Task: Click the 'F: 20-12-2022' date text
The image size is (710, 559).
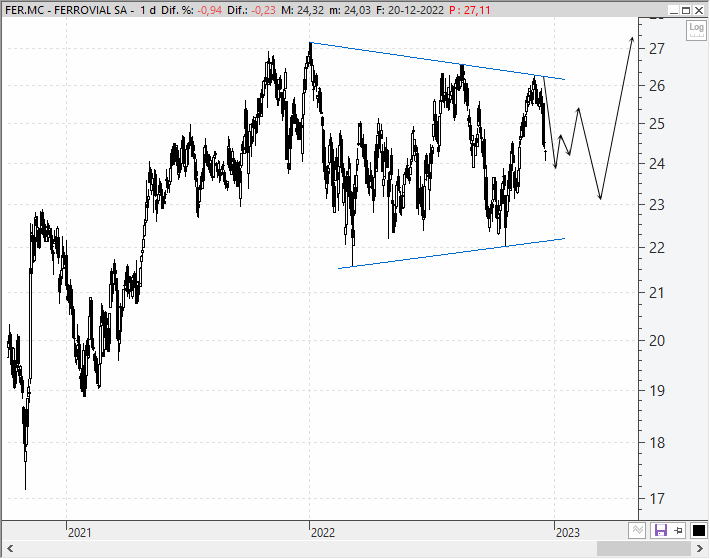Action: (410, 10)
